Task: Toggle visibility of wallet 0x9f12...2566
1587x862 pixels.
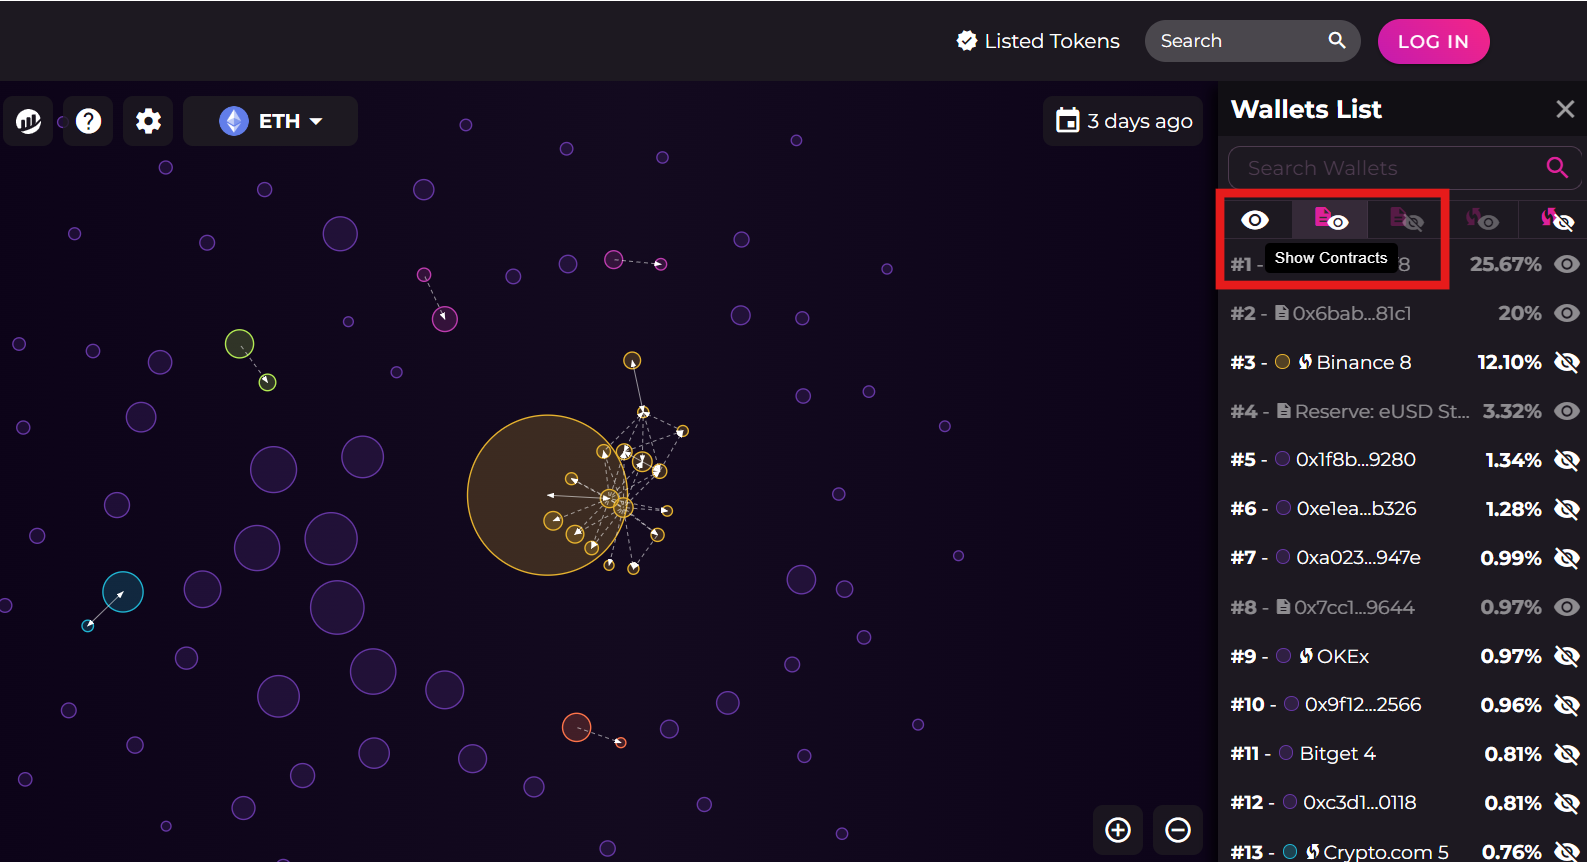Action: tap(1567, 705)
